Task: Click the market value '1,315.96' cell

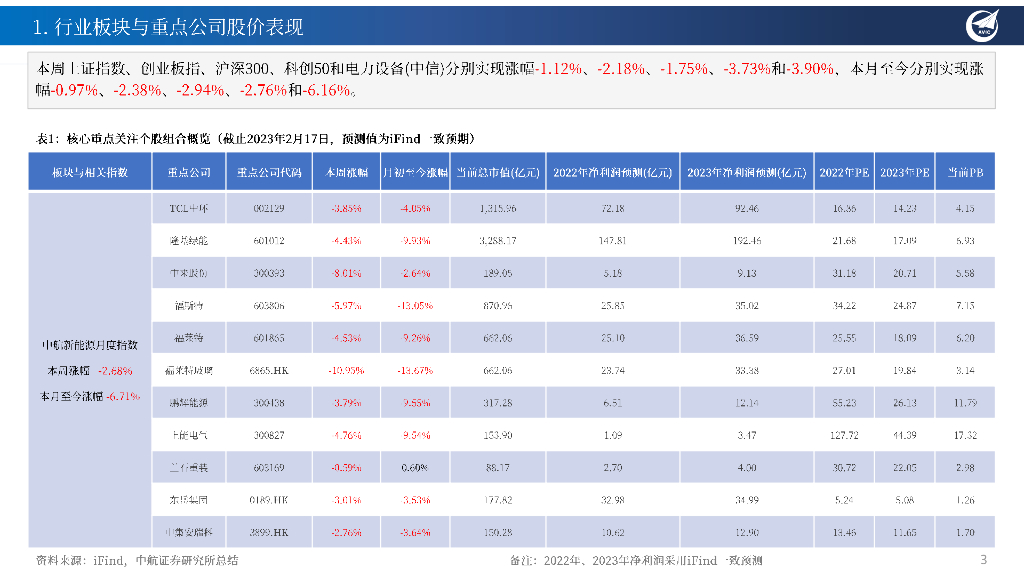Action: click(498, 208)
